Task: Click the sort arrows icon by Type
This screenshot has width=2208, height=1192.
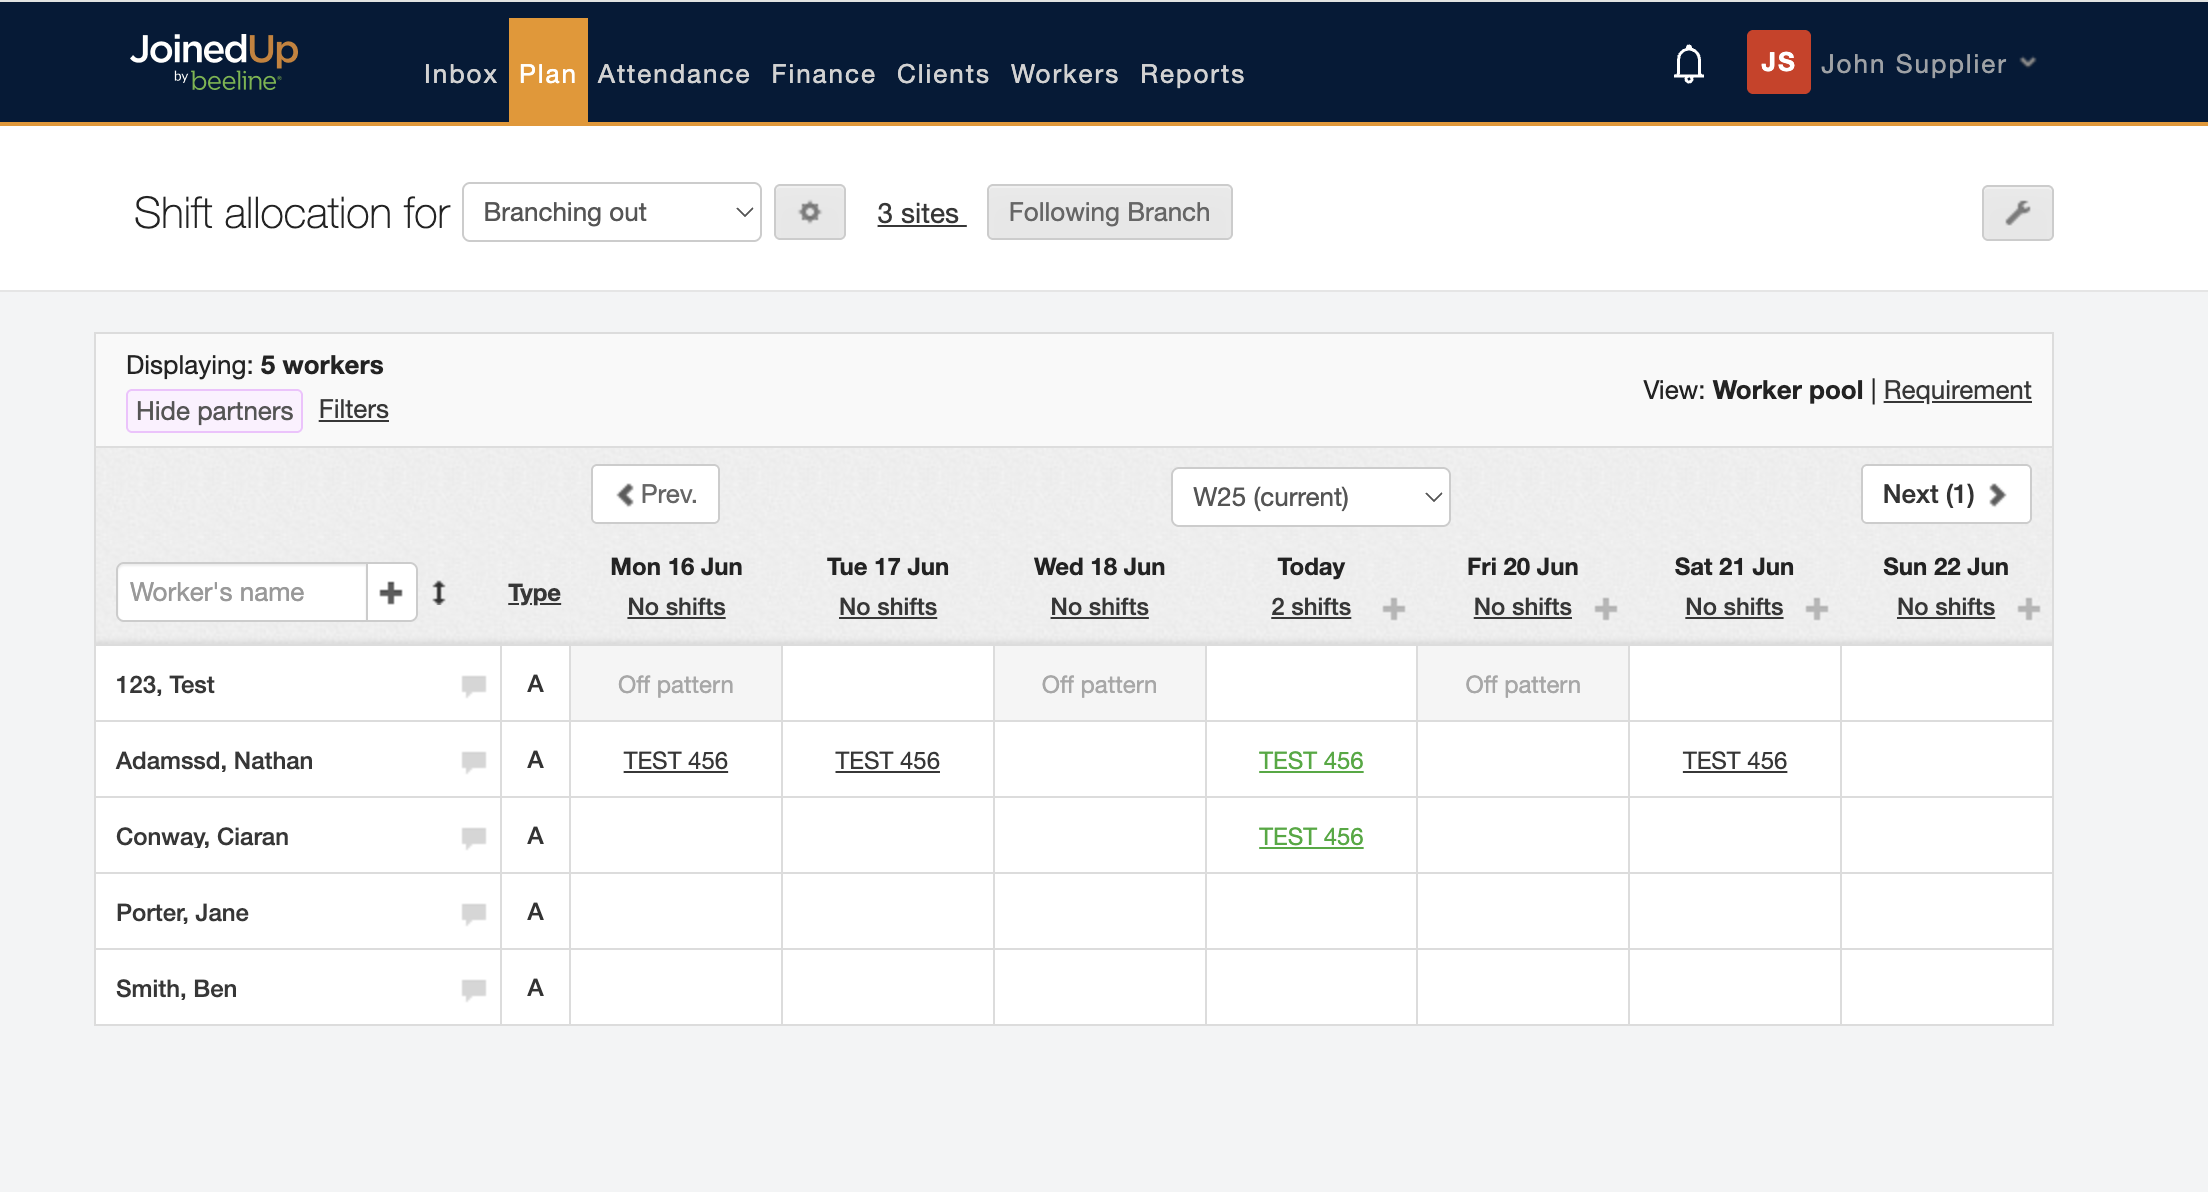Action: tap(438, 592)
